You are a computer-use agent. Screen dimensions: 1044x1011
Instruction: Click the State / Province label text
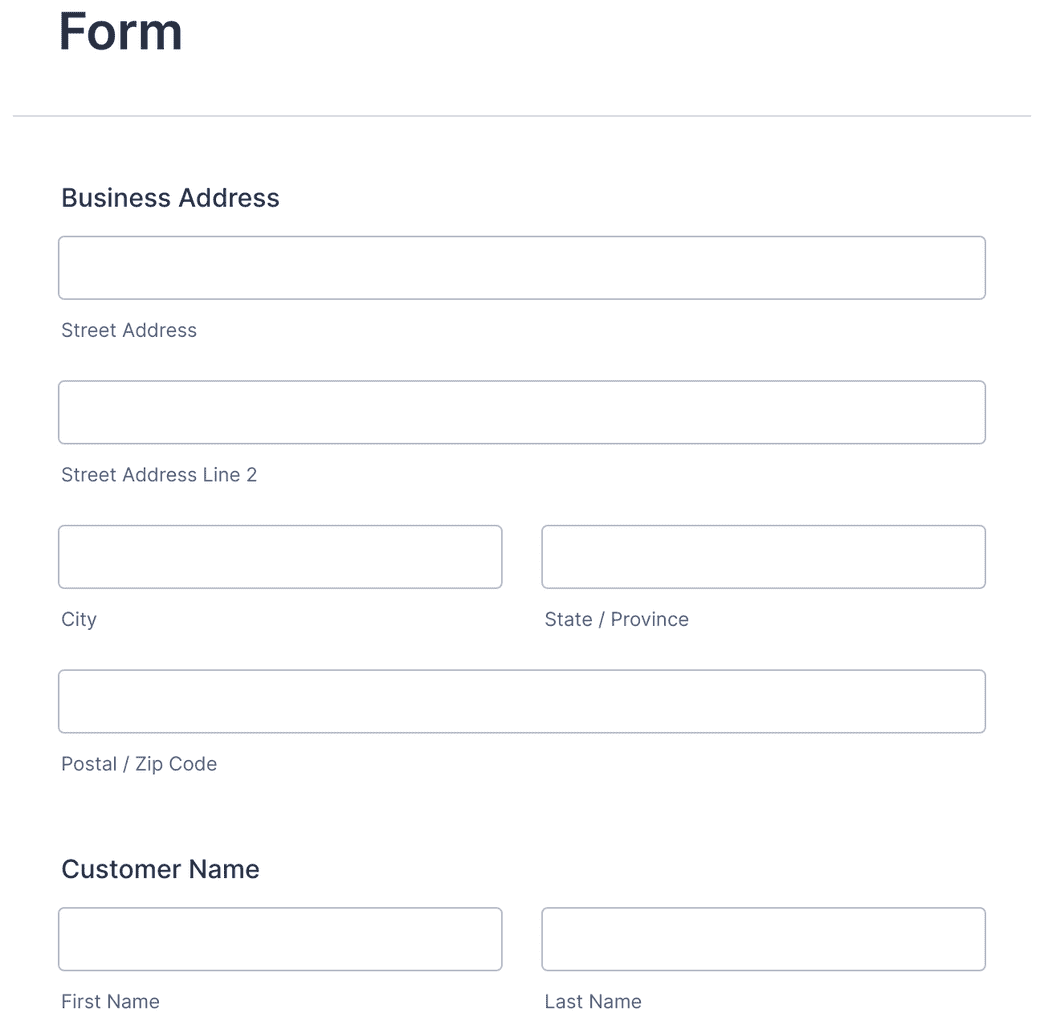617,619
